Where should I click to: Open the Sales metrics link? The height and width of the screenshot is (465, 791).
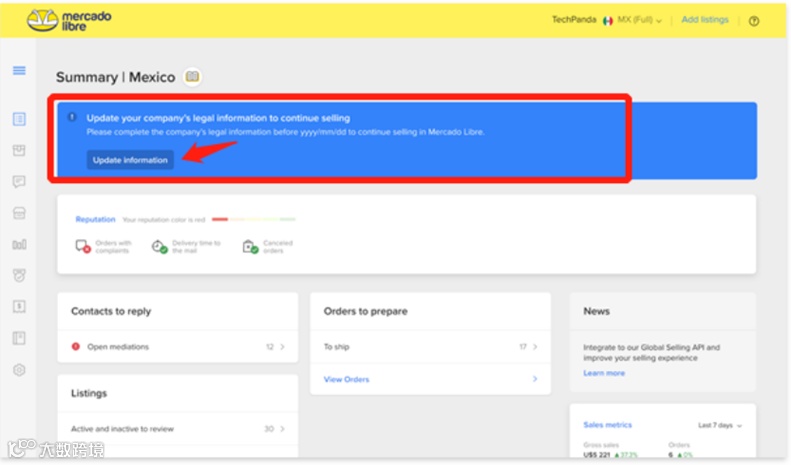click(607, 425)
